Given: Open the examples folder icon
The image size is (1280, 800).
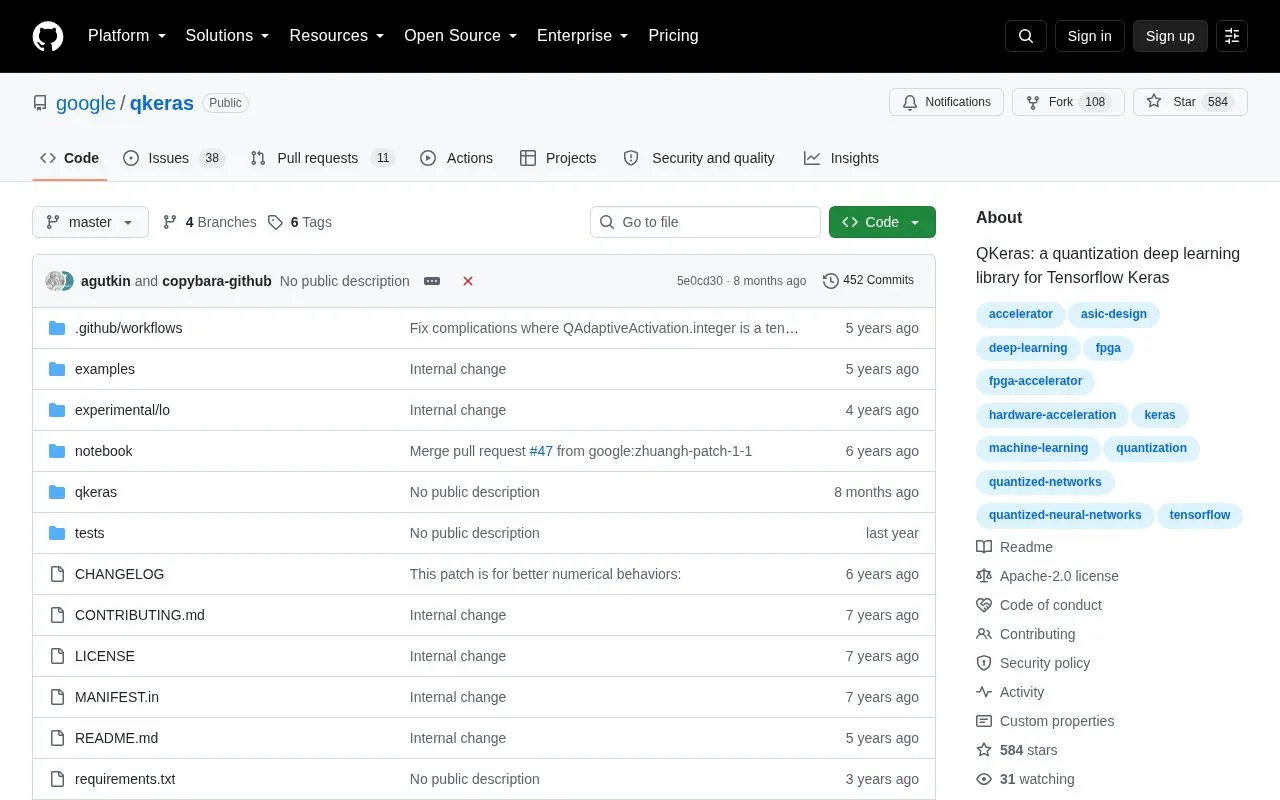Looking at the screenshot, I should 57,369.
